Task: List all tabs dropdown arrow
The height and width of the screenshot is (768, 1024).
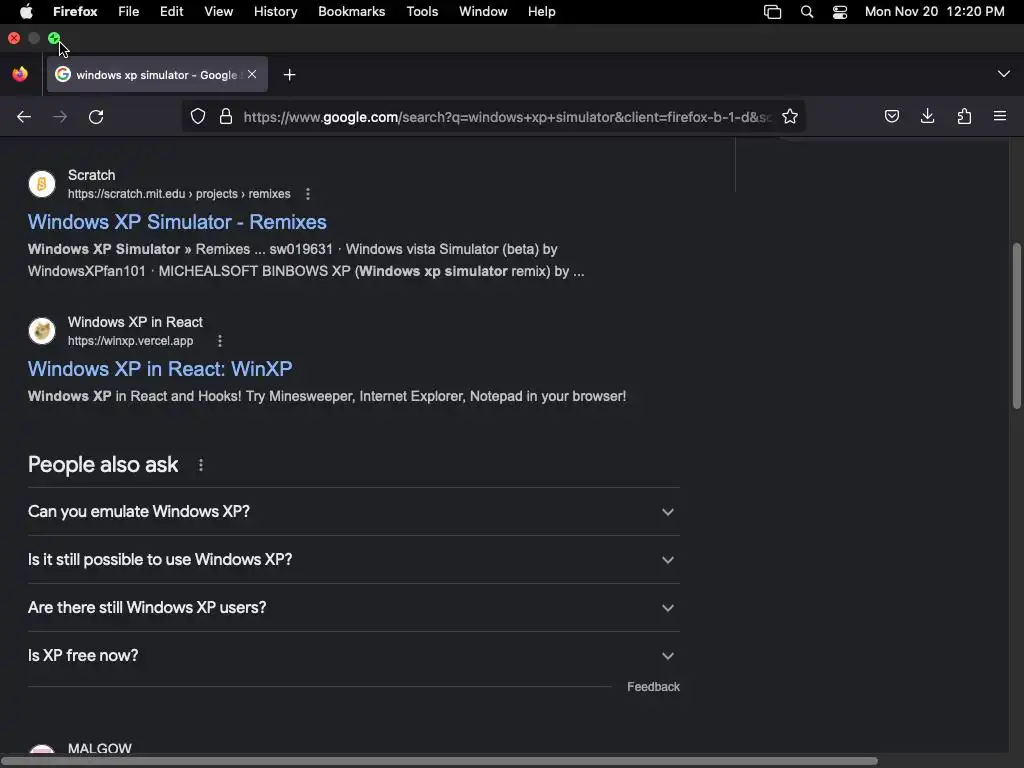Action: [1003, 74]
